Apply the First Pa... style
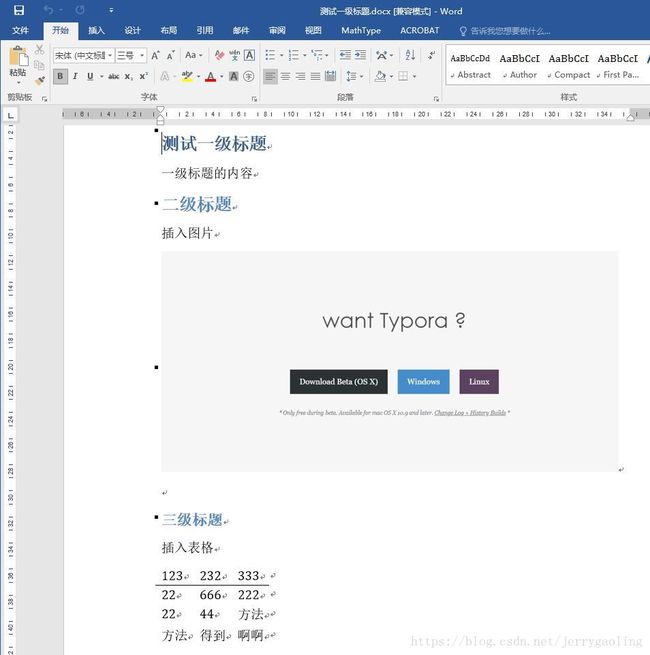 point(618,66)
